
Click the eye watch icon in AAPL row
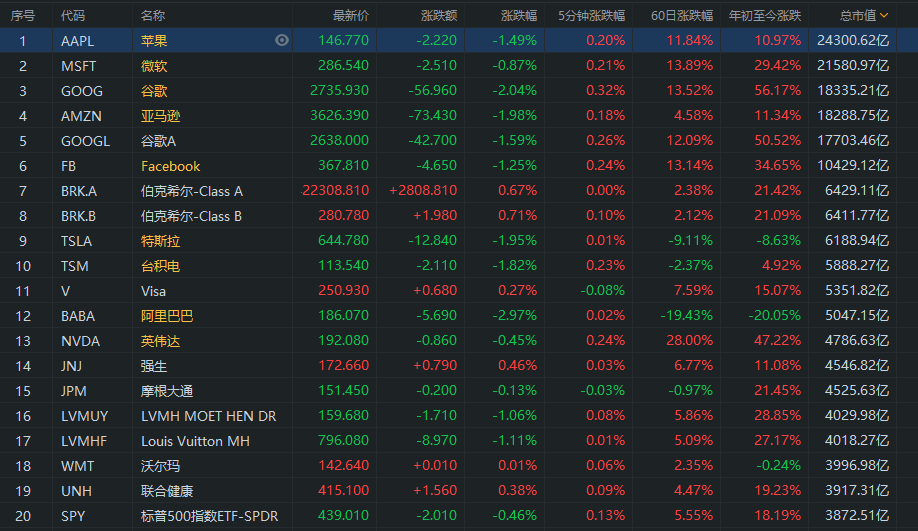282,40
